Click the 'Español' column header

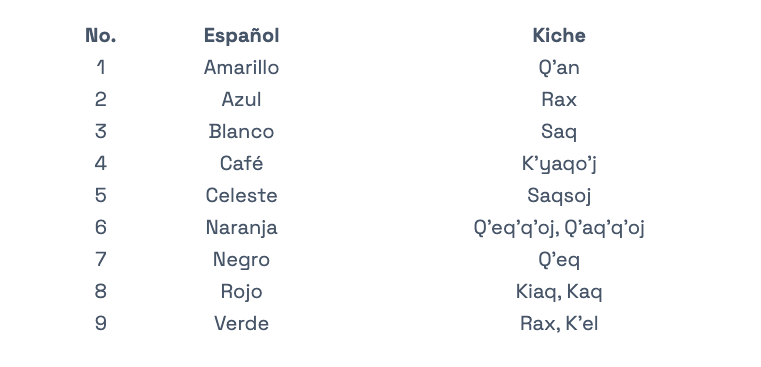pyautogui.click(x=241, y=35)
